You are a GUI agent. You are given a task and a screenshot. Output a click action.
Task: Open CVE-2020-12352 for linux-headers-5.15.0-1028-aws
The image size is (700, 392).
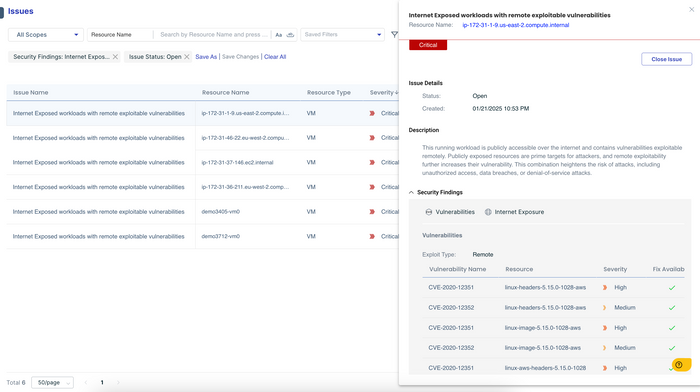(451, 308)
